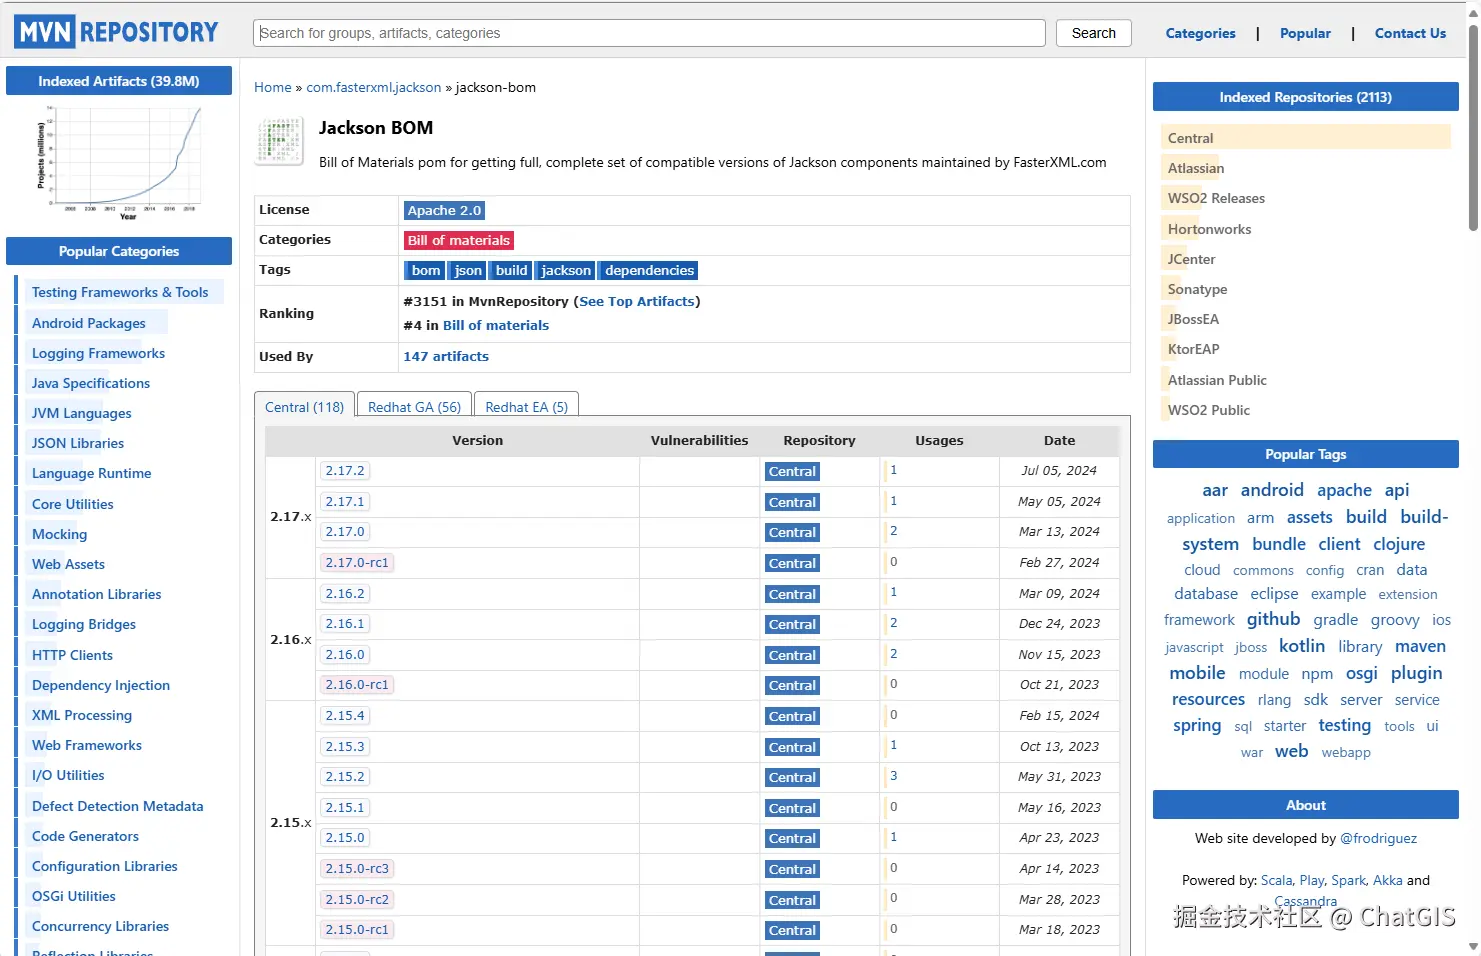Open version 2.15.0-rc3
The height and width of the screenshot is (956, 1481).
click(357, 869)
